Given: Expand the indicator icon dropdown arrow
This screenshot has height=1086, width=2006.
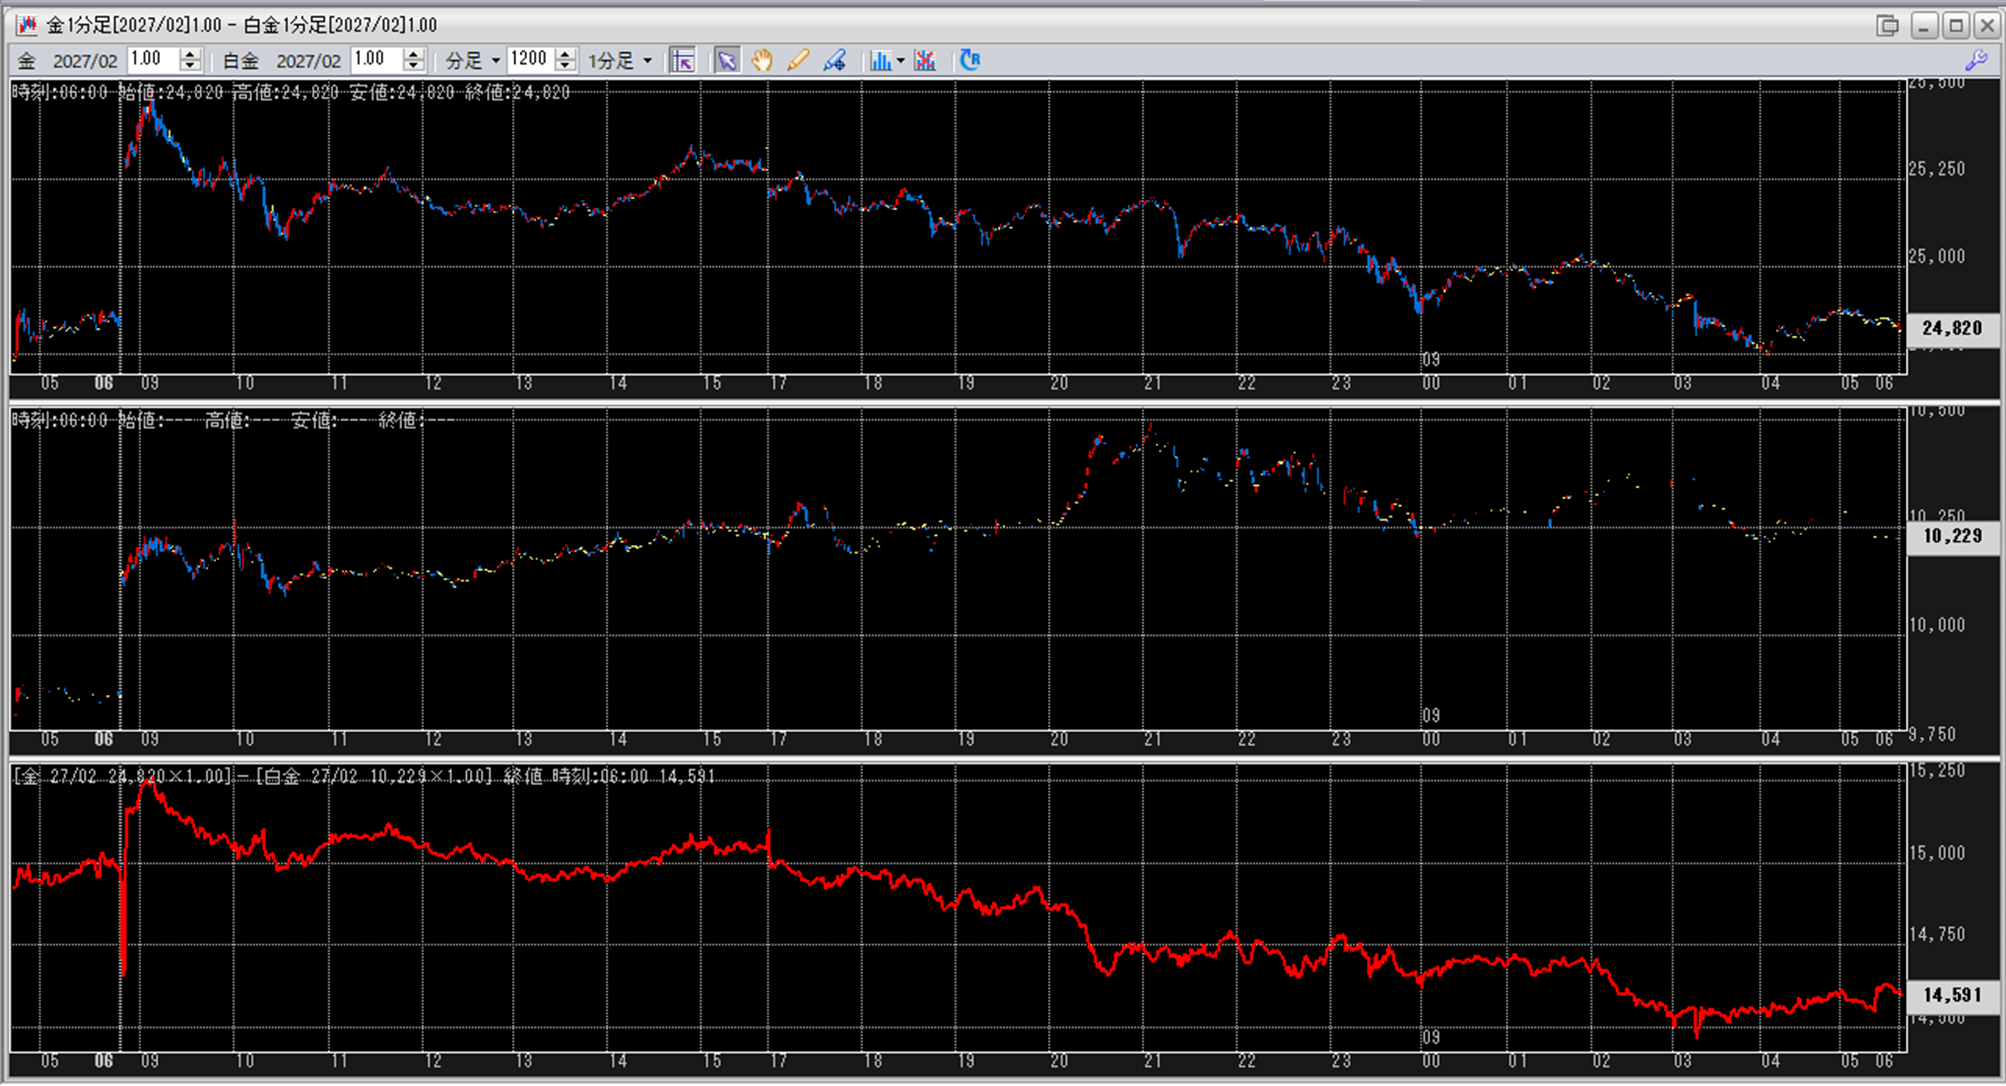Looking at the screenshot, I should click(901, 61).
